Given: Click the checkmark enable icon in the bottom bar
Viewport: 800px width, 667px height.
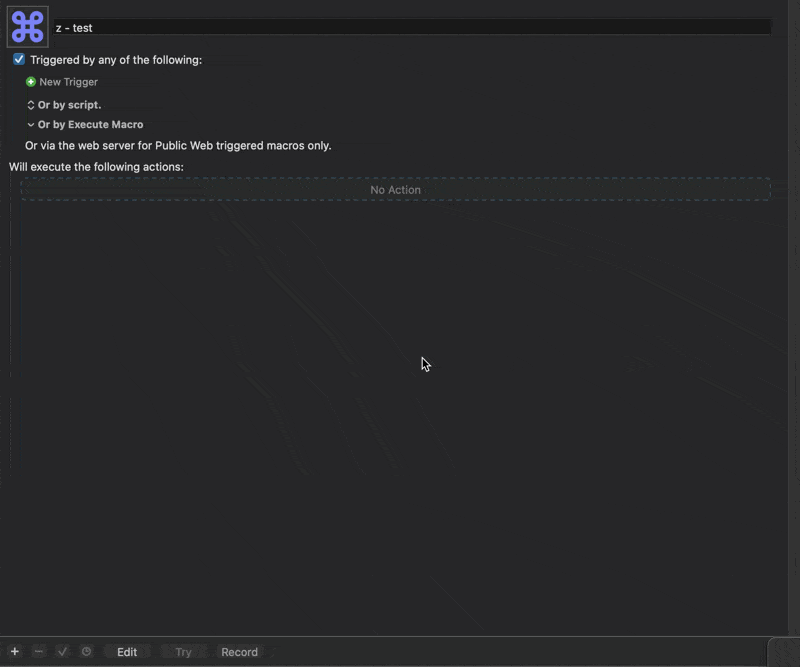Looking at the screenshot, I should 62,652.
